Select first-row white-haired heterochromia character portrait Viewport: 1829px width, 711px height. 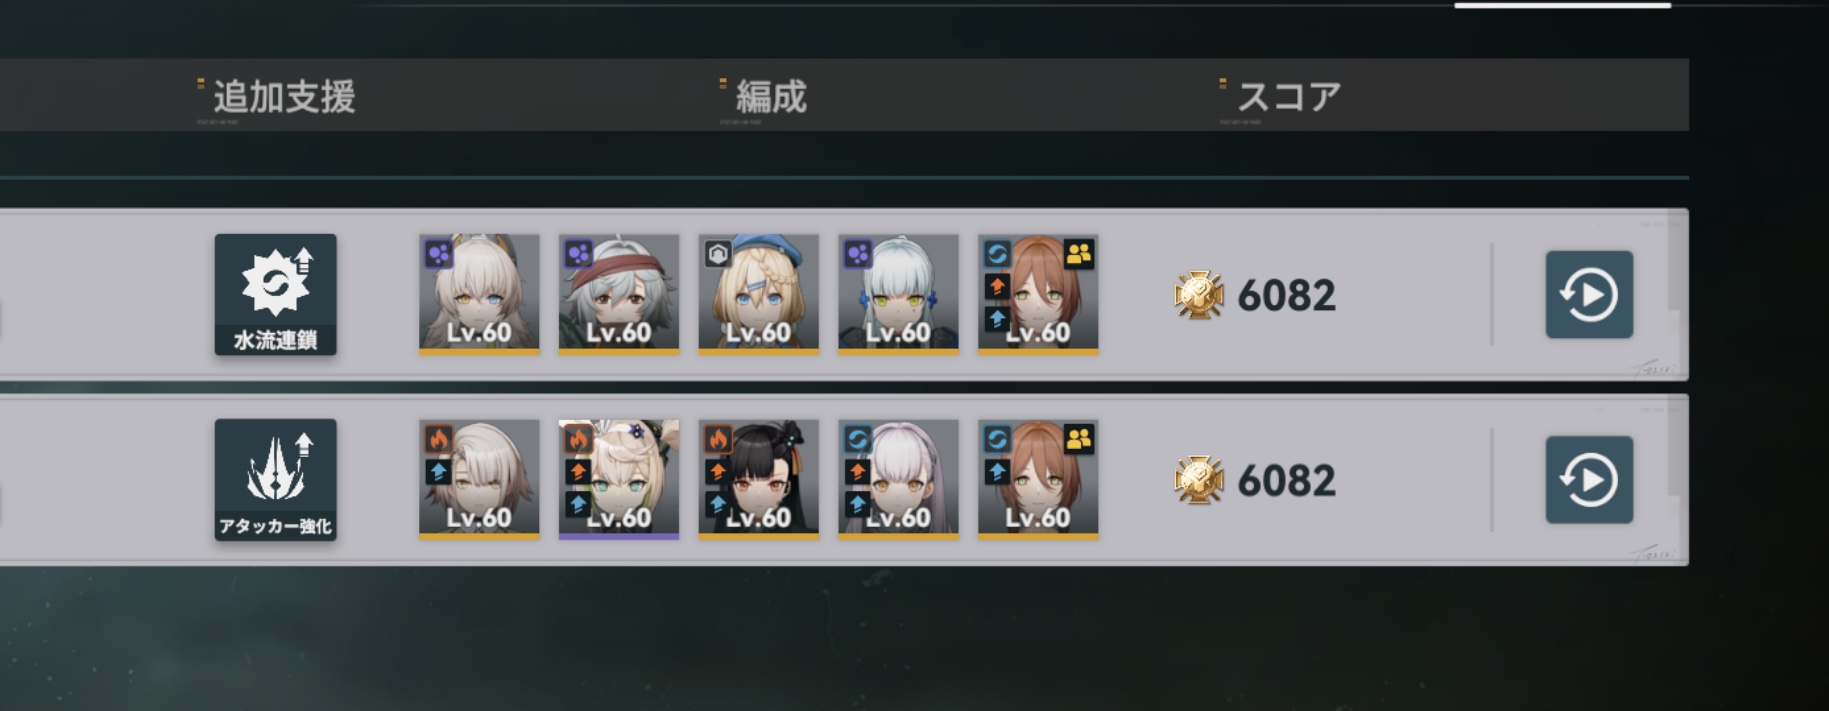click(x=479, y=295)
